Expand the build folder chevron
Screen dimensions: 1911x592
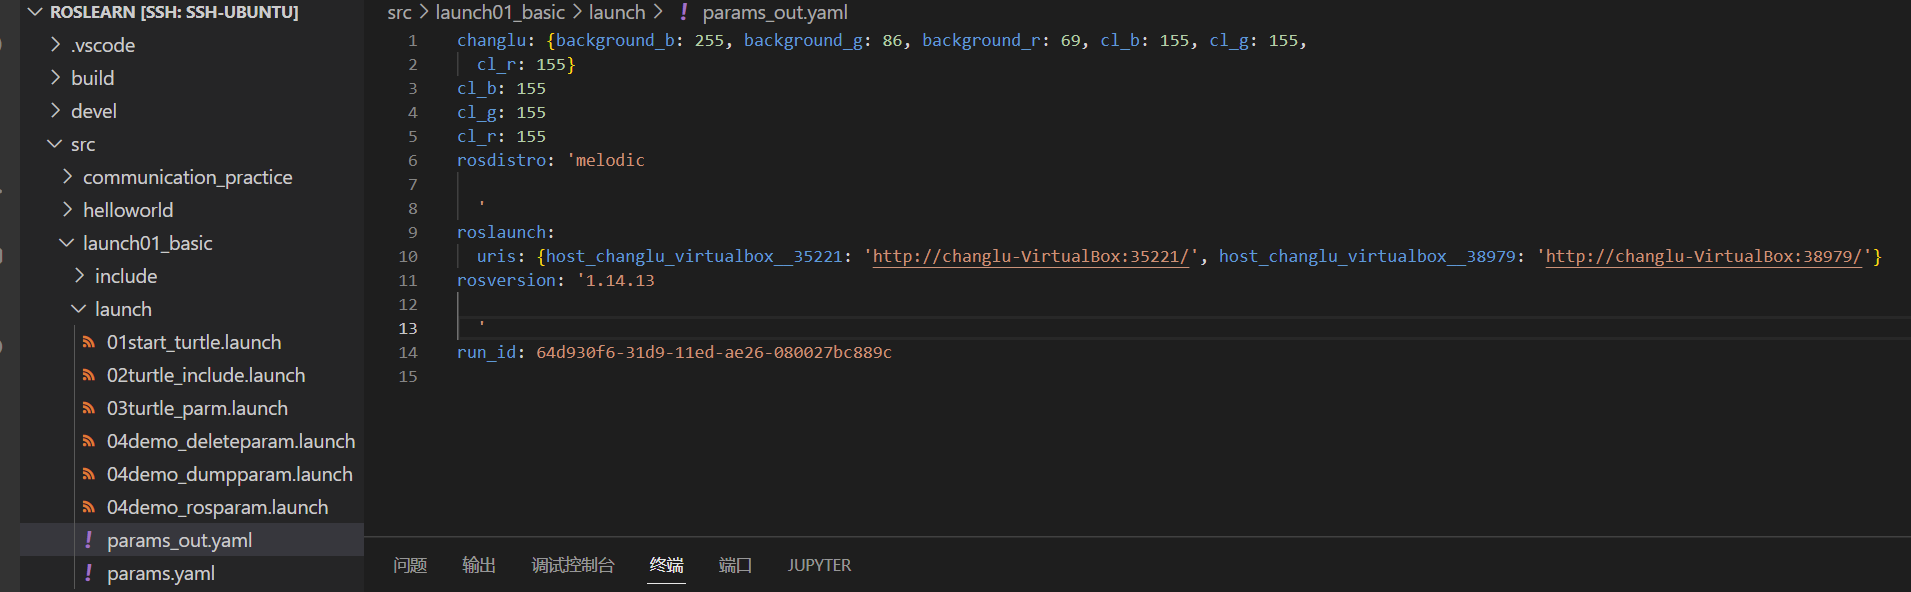tap(56, 78)
